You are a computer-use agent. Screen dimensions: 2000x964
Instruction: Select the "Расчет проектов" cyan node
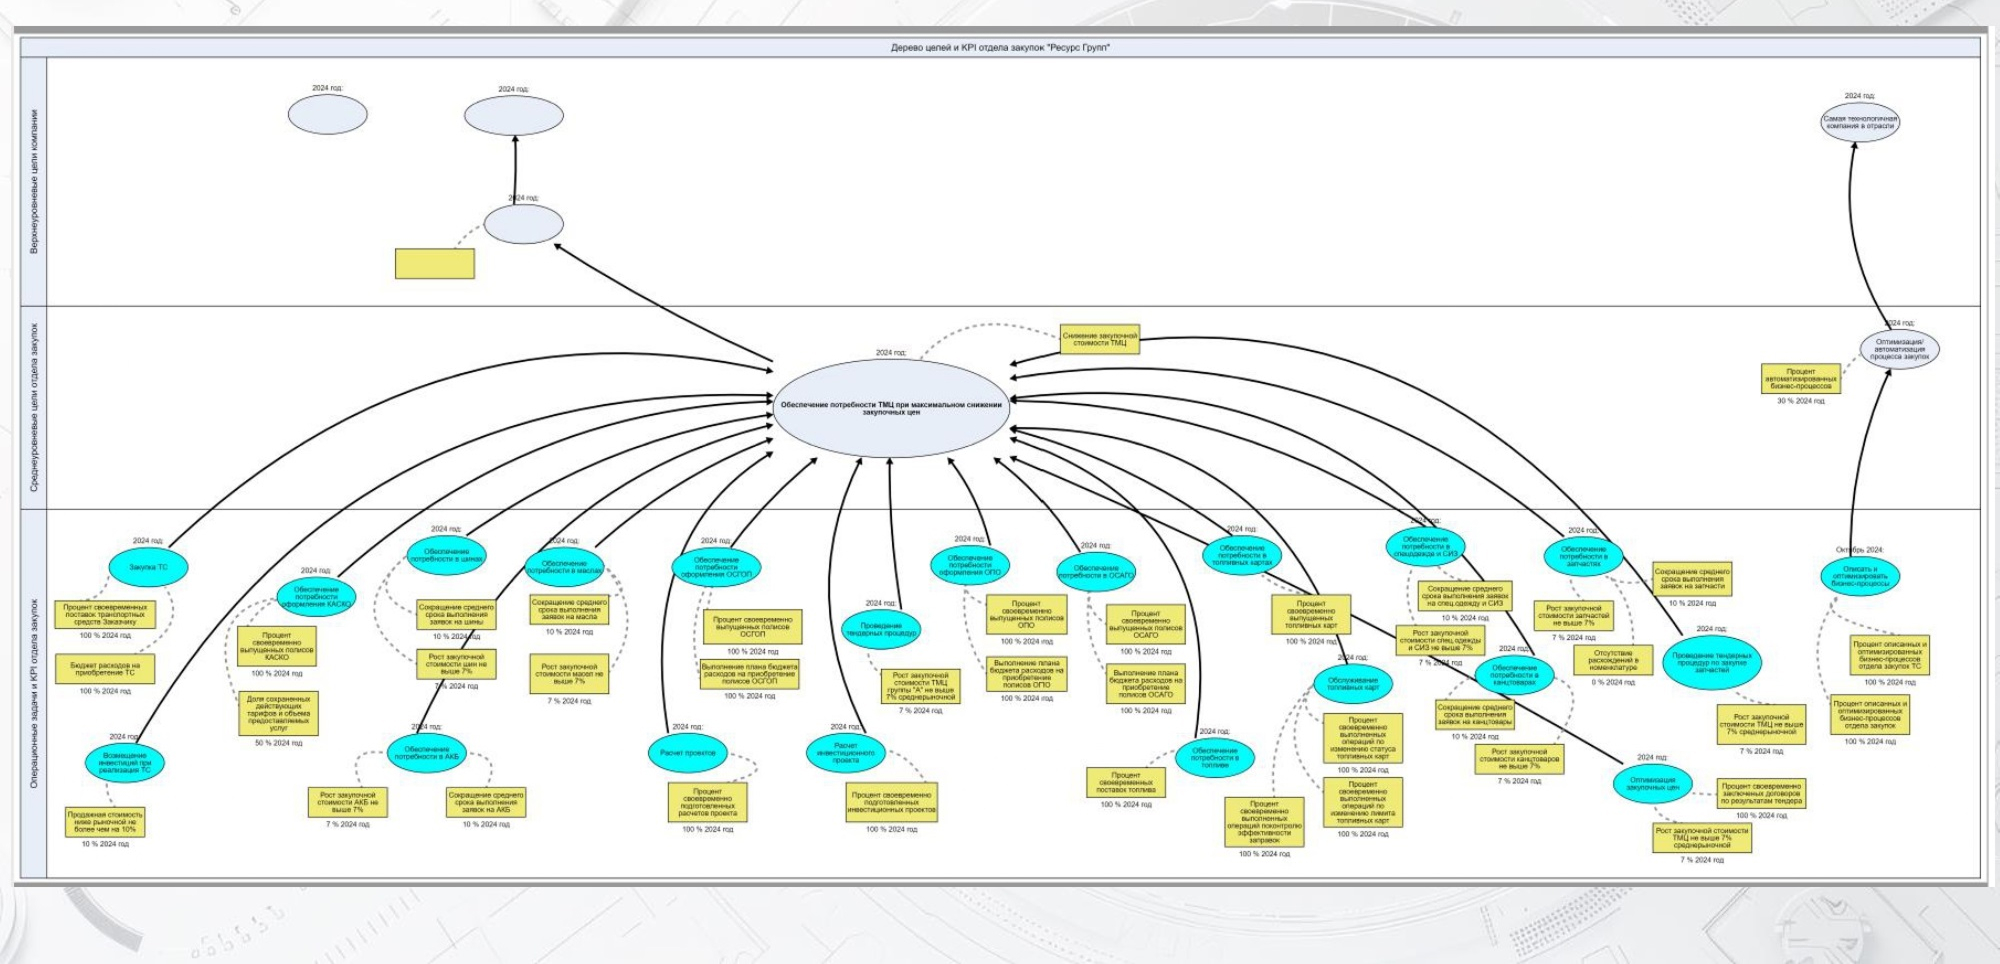[687, 753]
